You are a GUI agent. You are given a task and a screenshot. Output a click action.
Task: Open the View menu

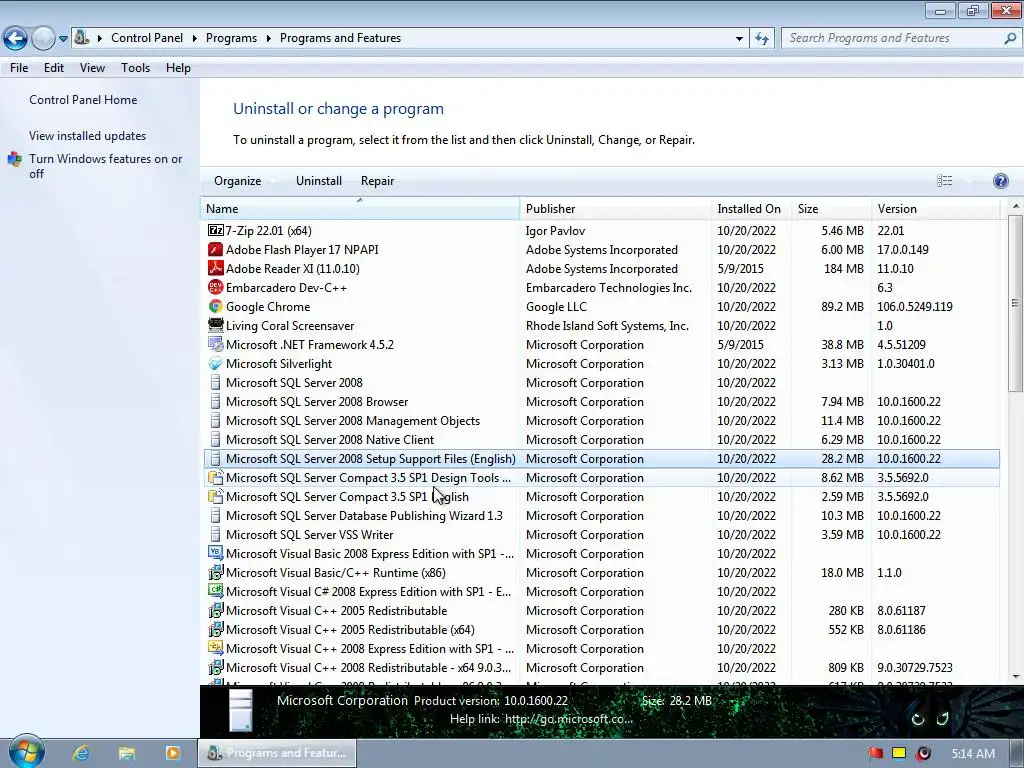pos(92,68)
